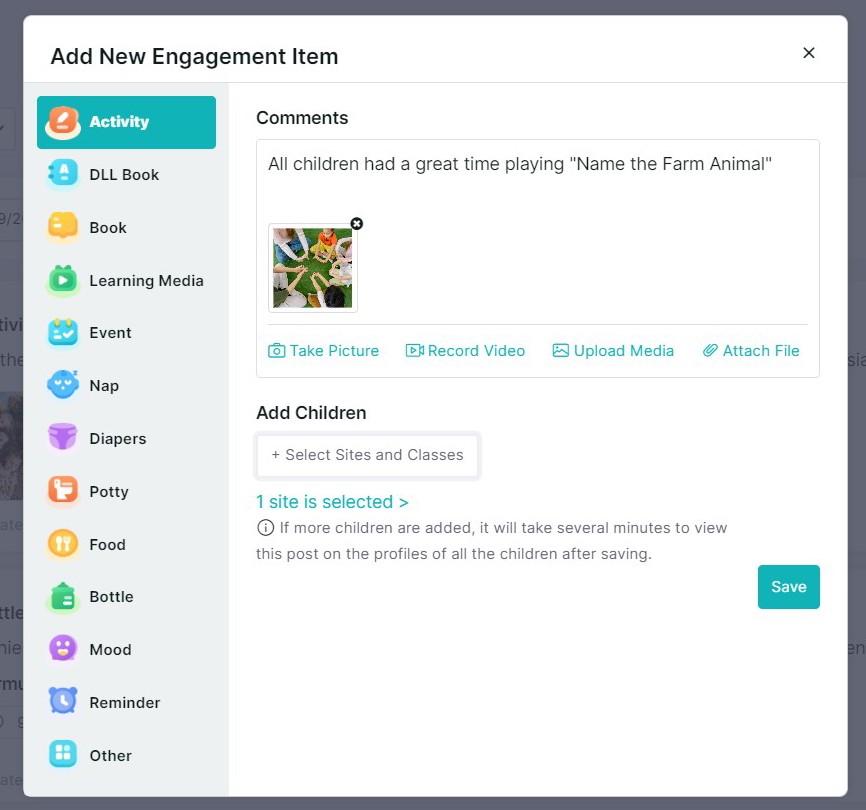Save the engagement item
866x810 pixels.
pos(788,586)
